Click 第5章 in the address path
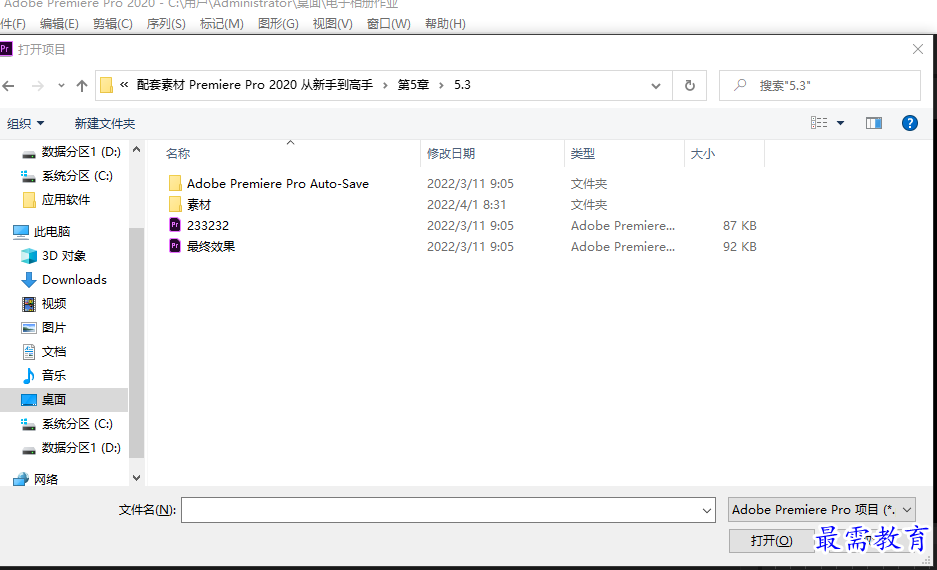The width and height of the screenshot is (937, 570). coord(414,85)
